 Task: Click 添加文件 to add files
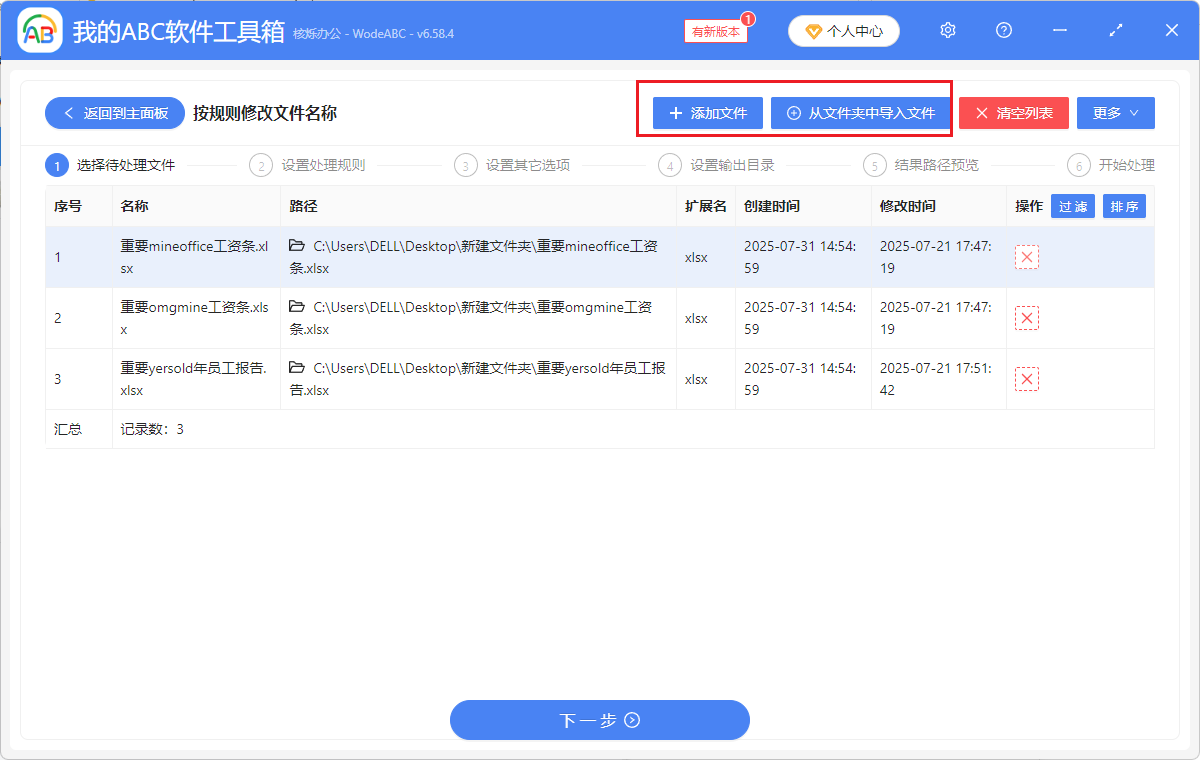708,112
